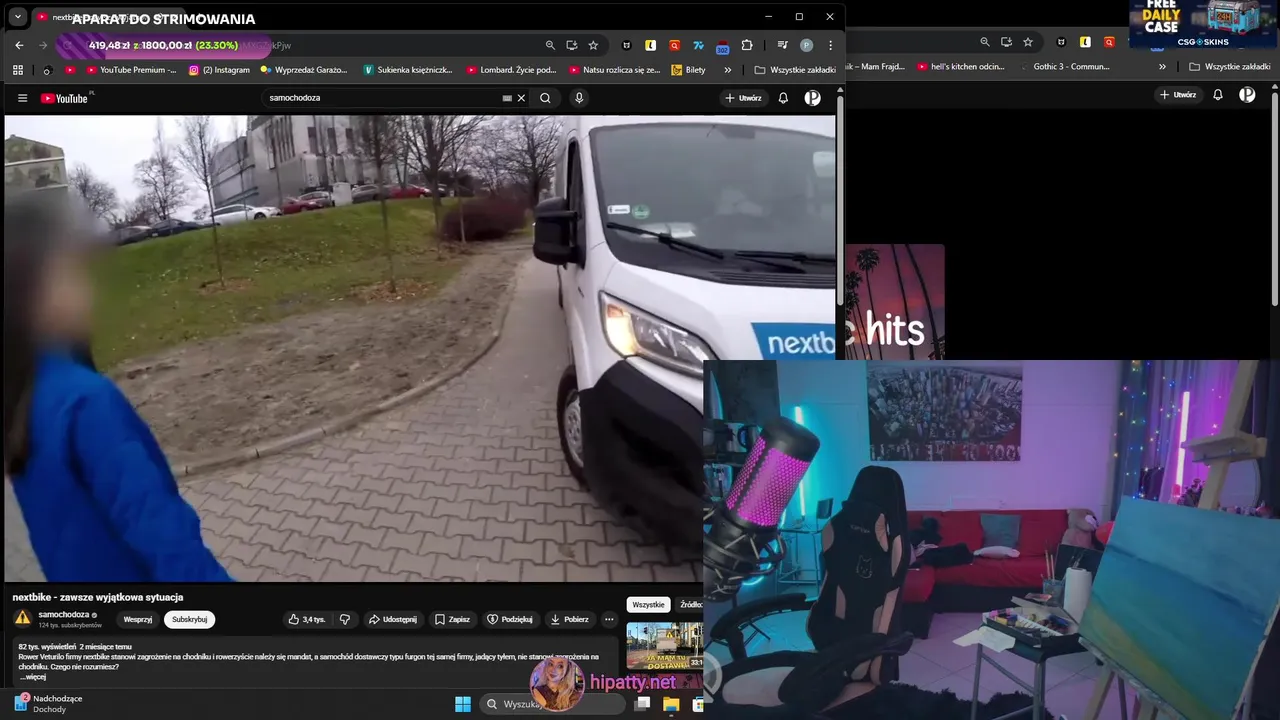Click the Zapisz save button
The image size is (1280, 720).
coord(452,619)
